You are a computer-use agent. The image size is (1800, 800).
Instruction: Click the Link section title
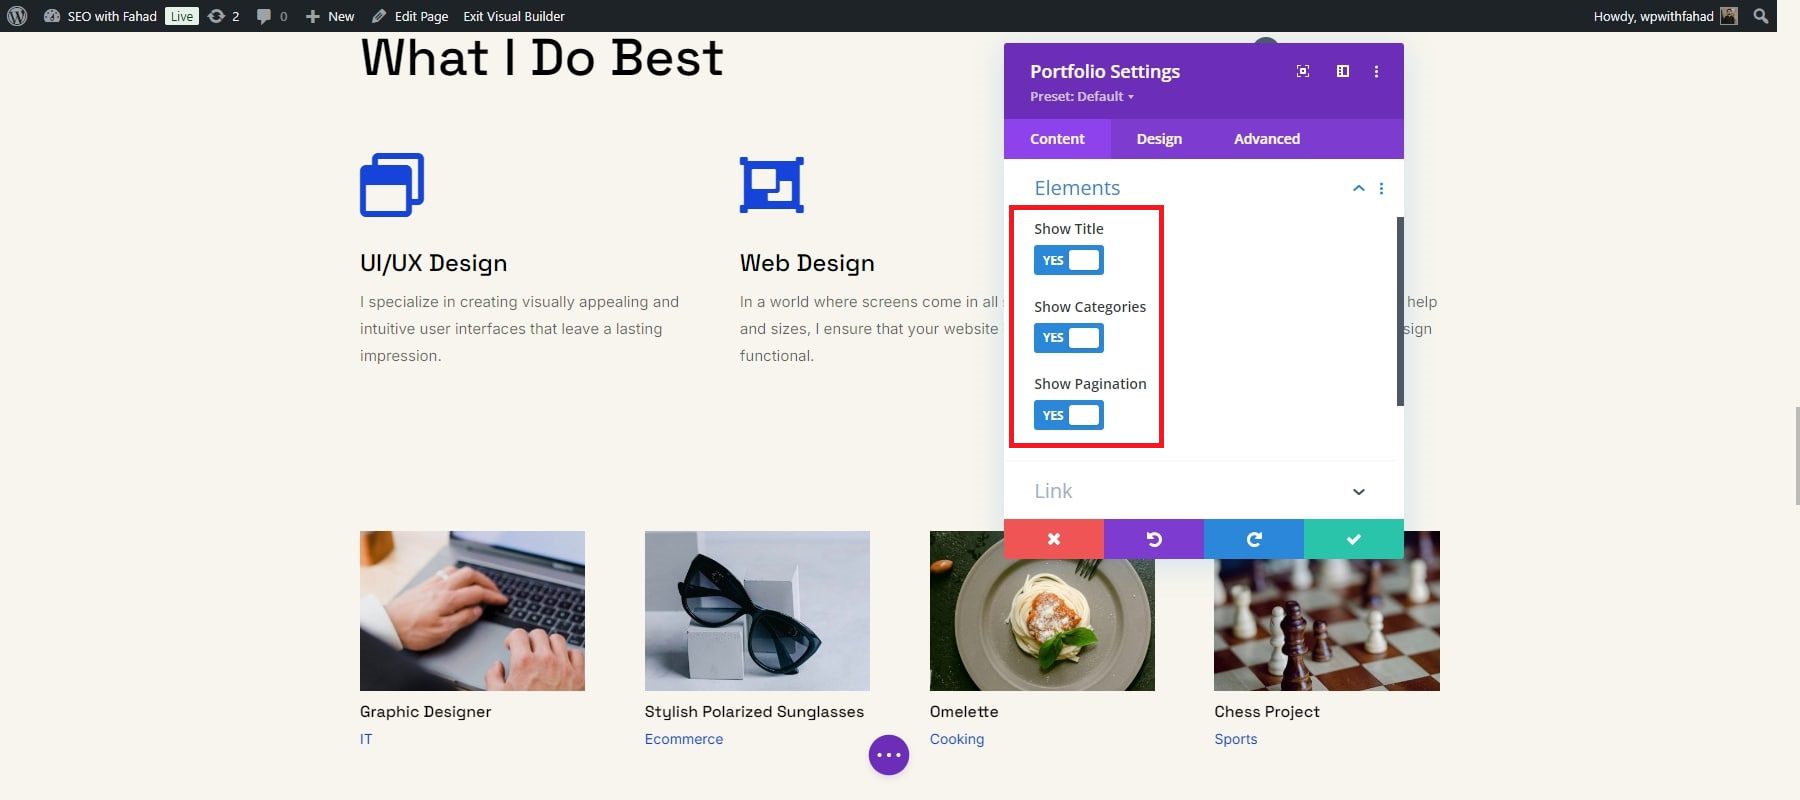(1053, 491)
